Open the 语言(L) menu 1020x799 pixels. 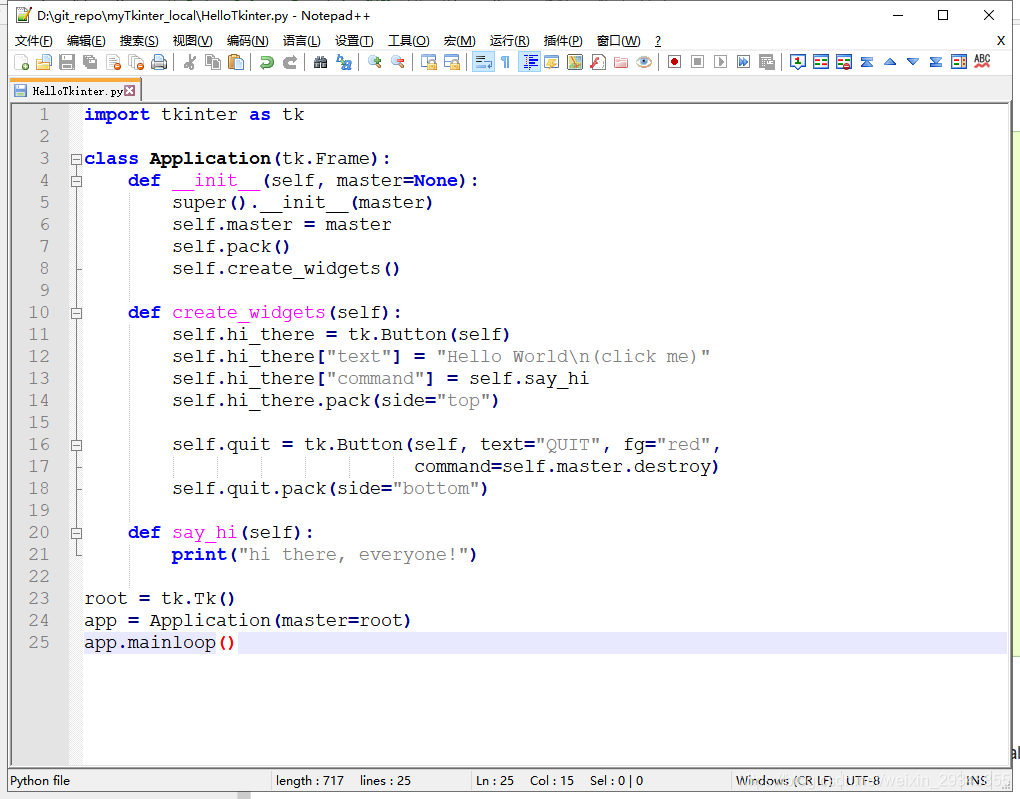pos(301,41)
